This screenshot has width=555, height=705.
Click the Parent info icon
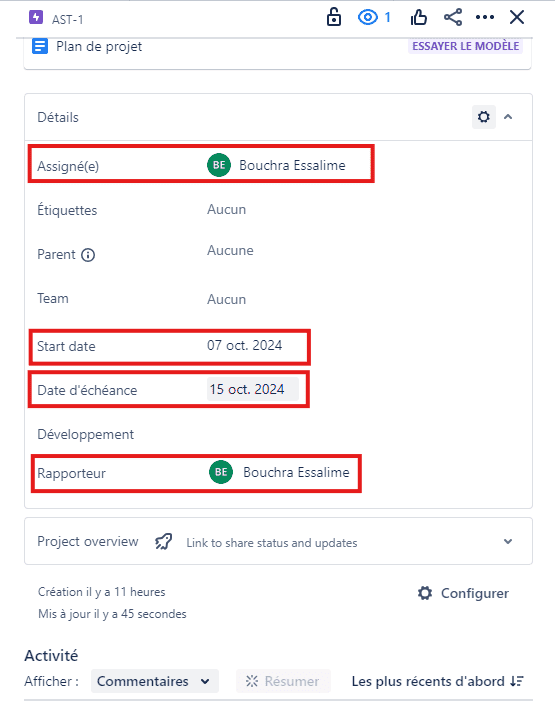(88, 255)
